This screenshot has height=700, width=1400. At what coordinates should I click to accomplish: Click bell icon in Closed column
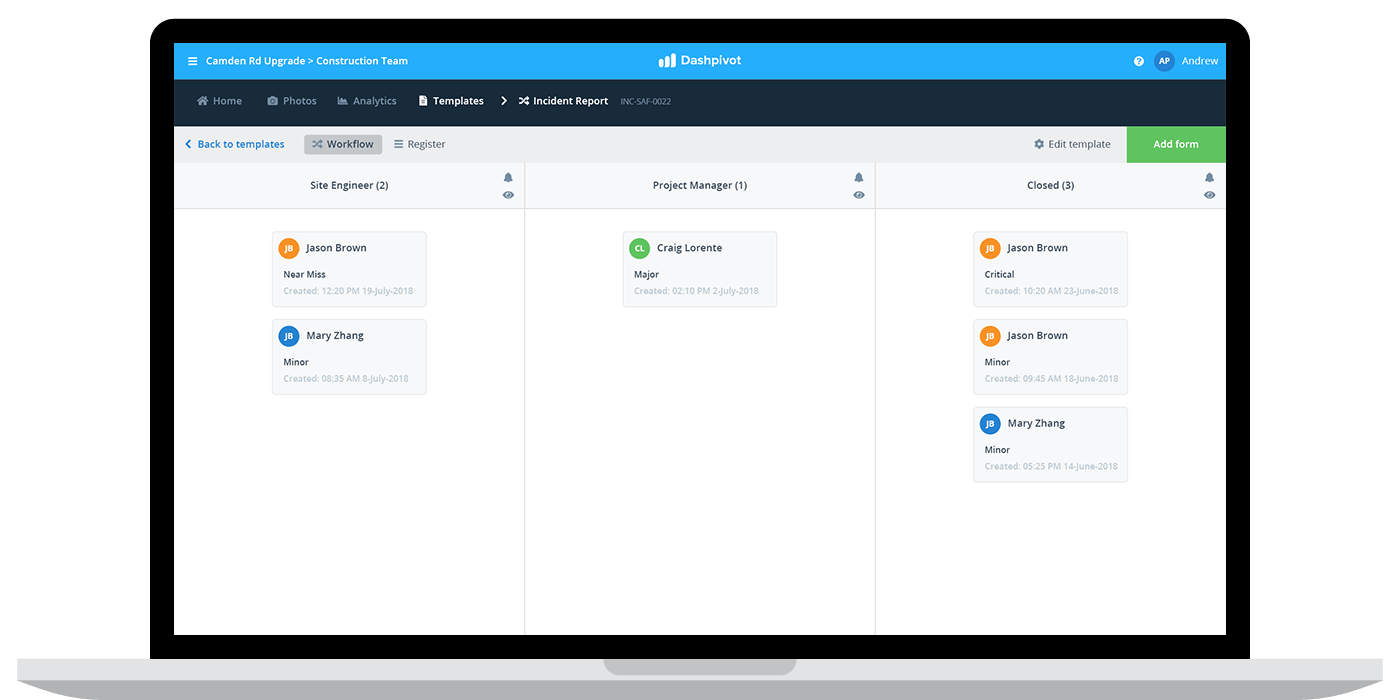pyautogui.click(x=1209, y=178)
